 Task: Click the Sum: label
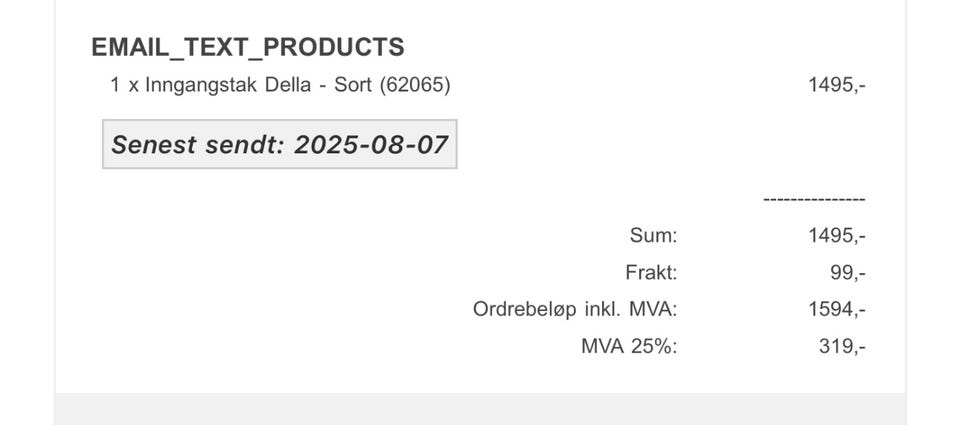click(653, 236)
